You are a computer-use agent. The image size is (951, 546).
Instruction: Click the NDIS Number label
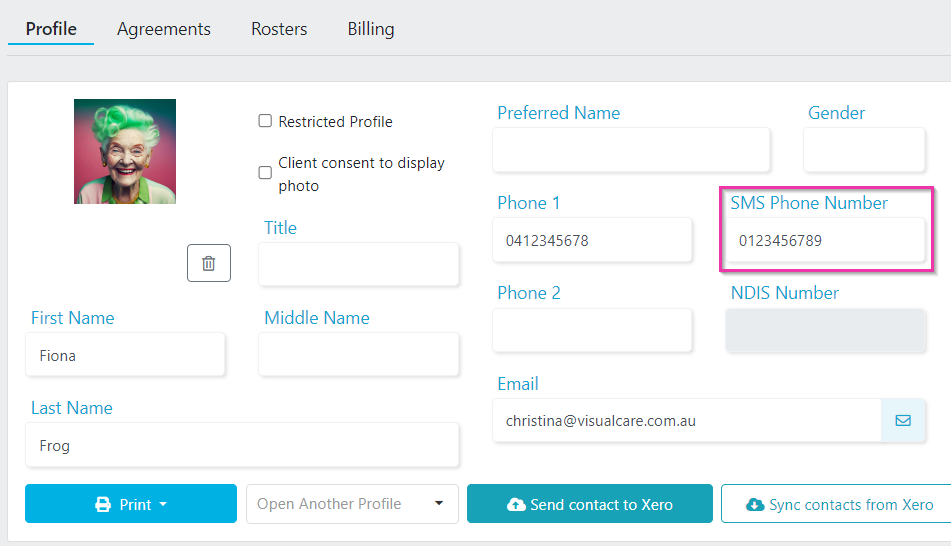pyautogui.click(x=784, y=293)
